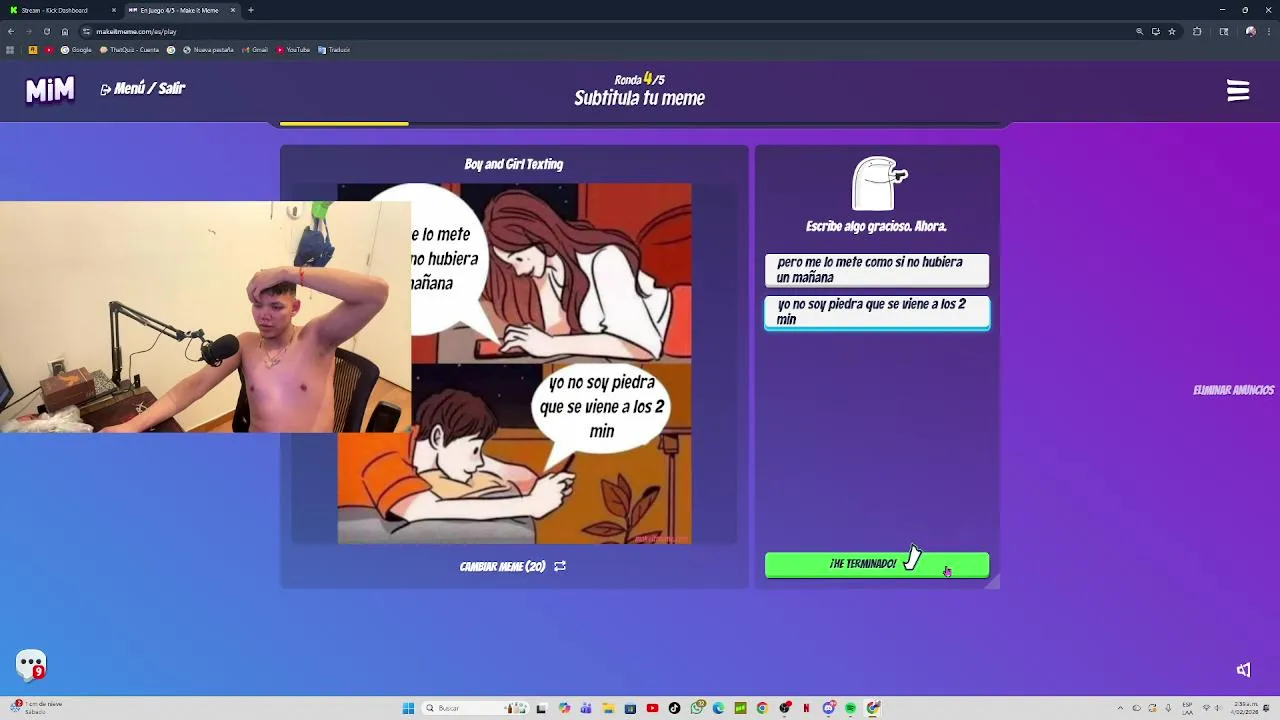Click the swap arrows icon beside Cambiar meme
Image resolution: width=1280 pixels, height=720 pixels.
click(560, 566)
